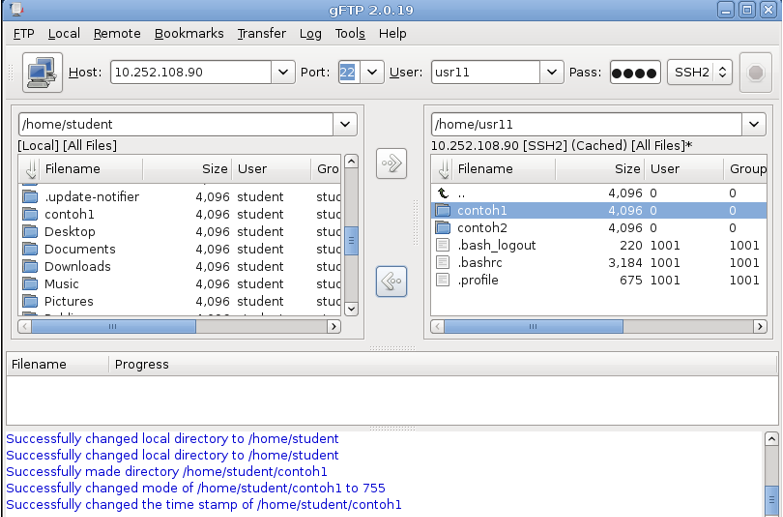Viewport: 783px width, 517px height.
Task: Click the local pane vertical scrollbar thumb
Action: coord(352,241)
